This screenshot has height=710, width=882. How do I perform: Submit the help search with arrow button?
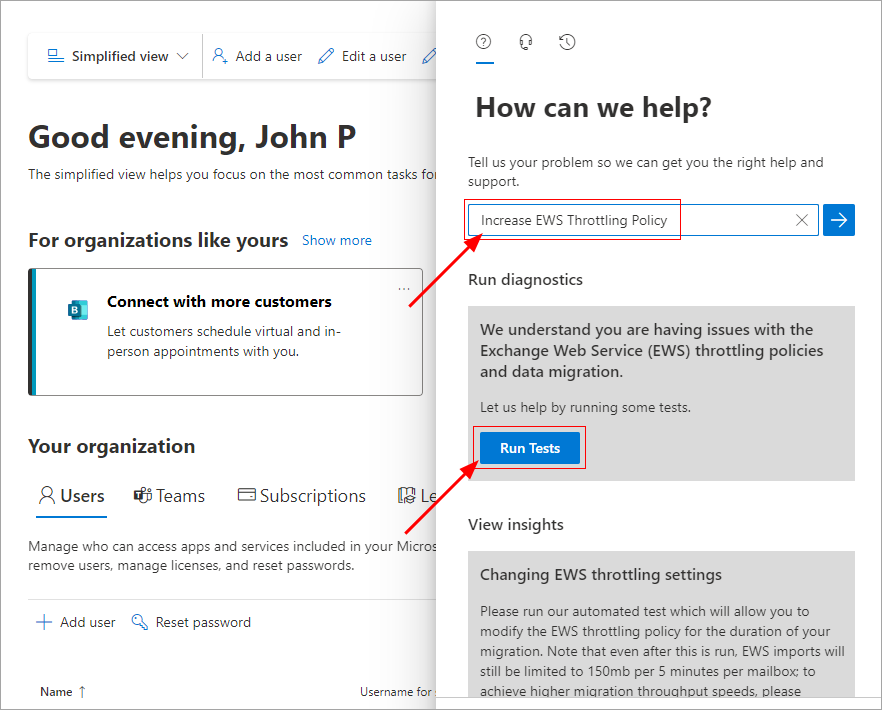(839, 220)
